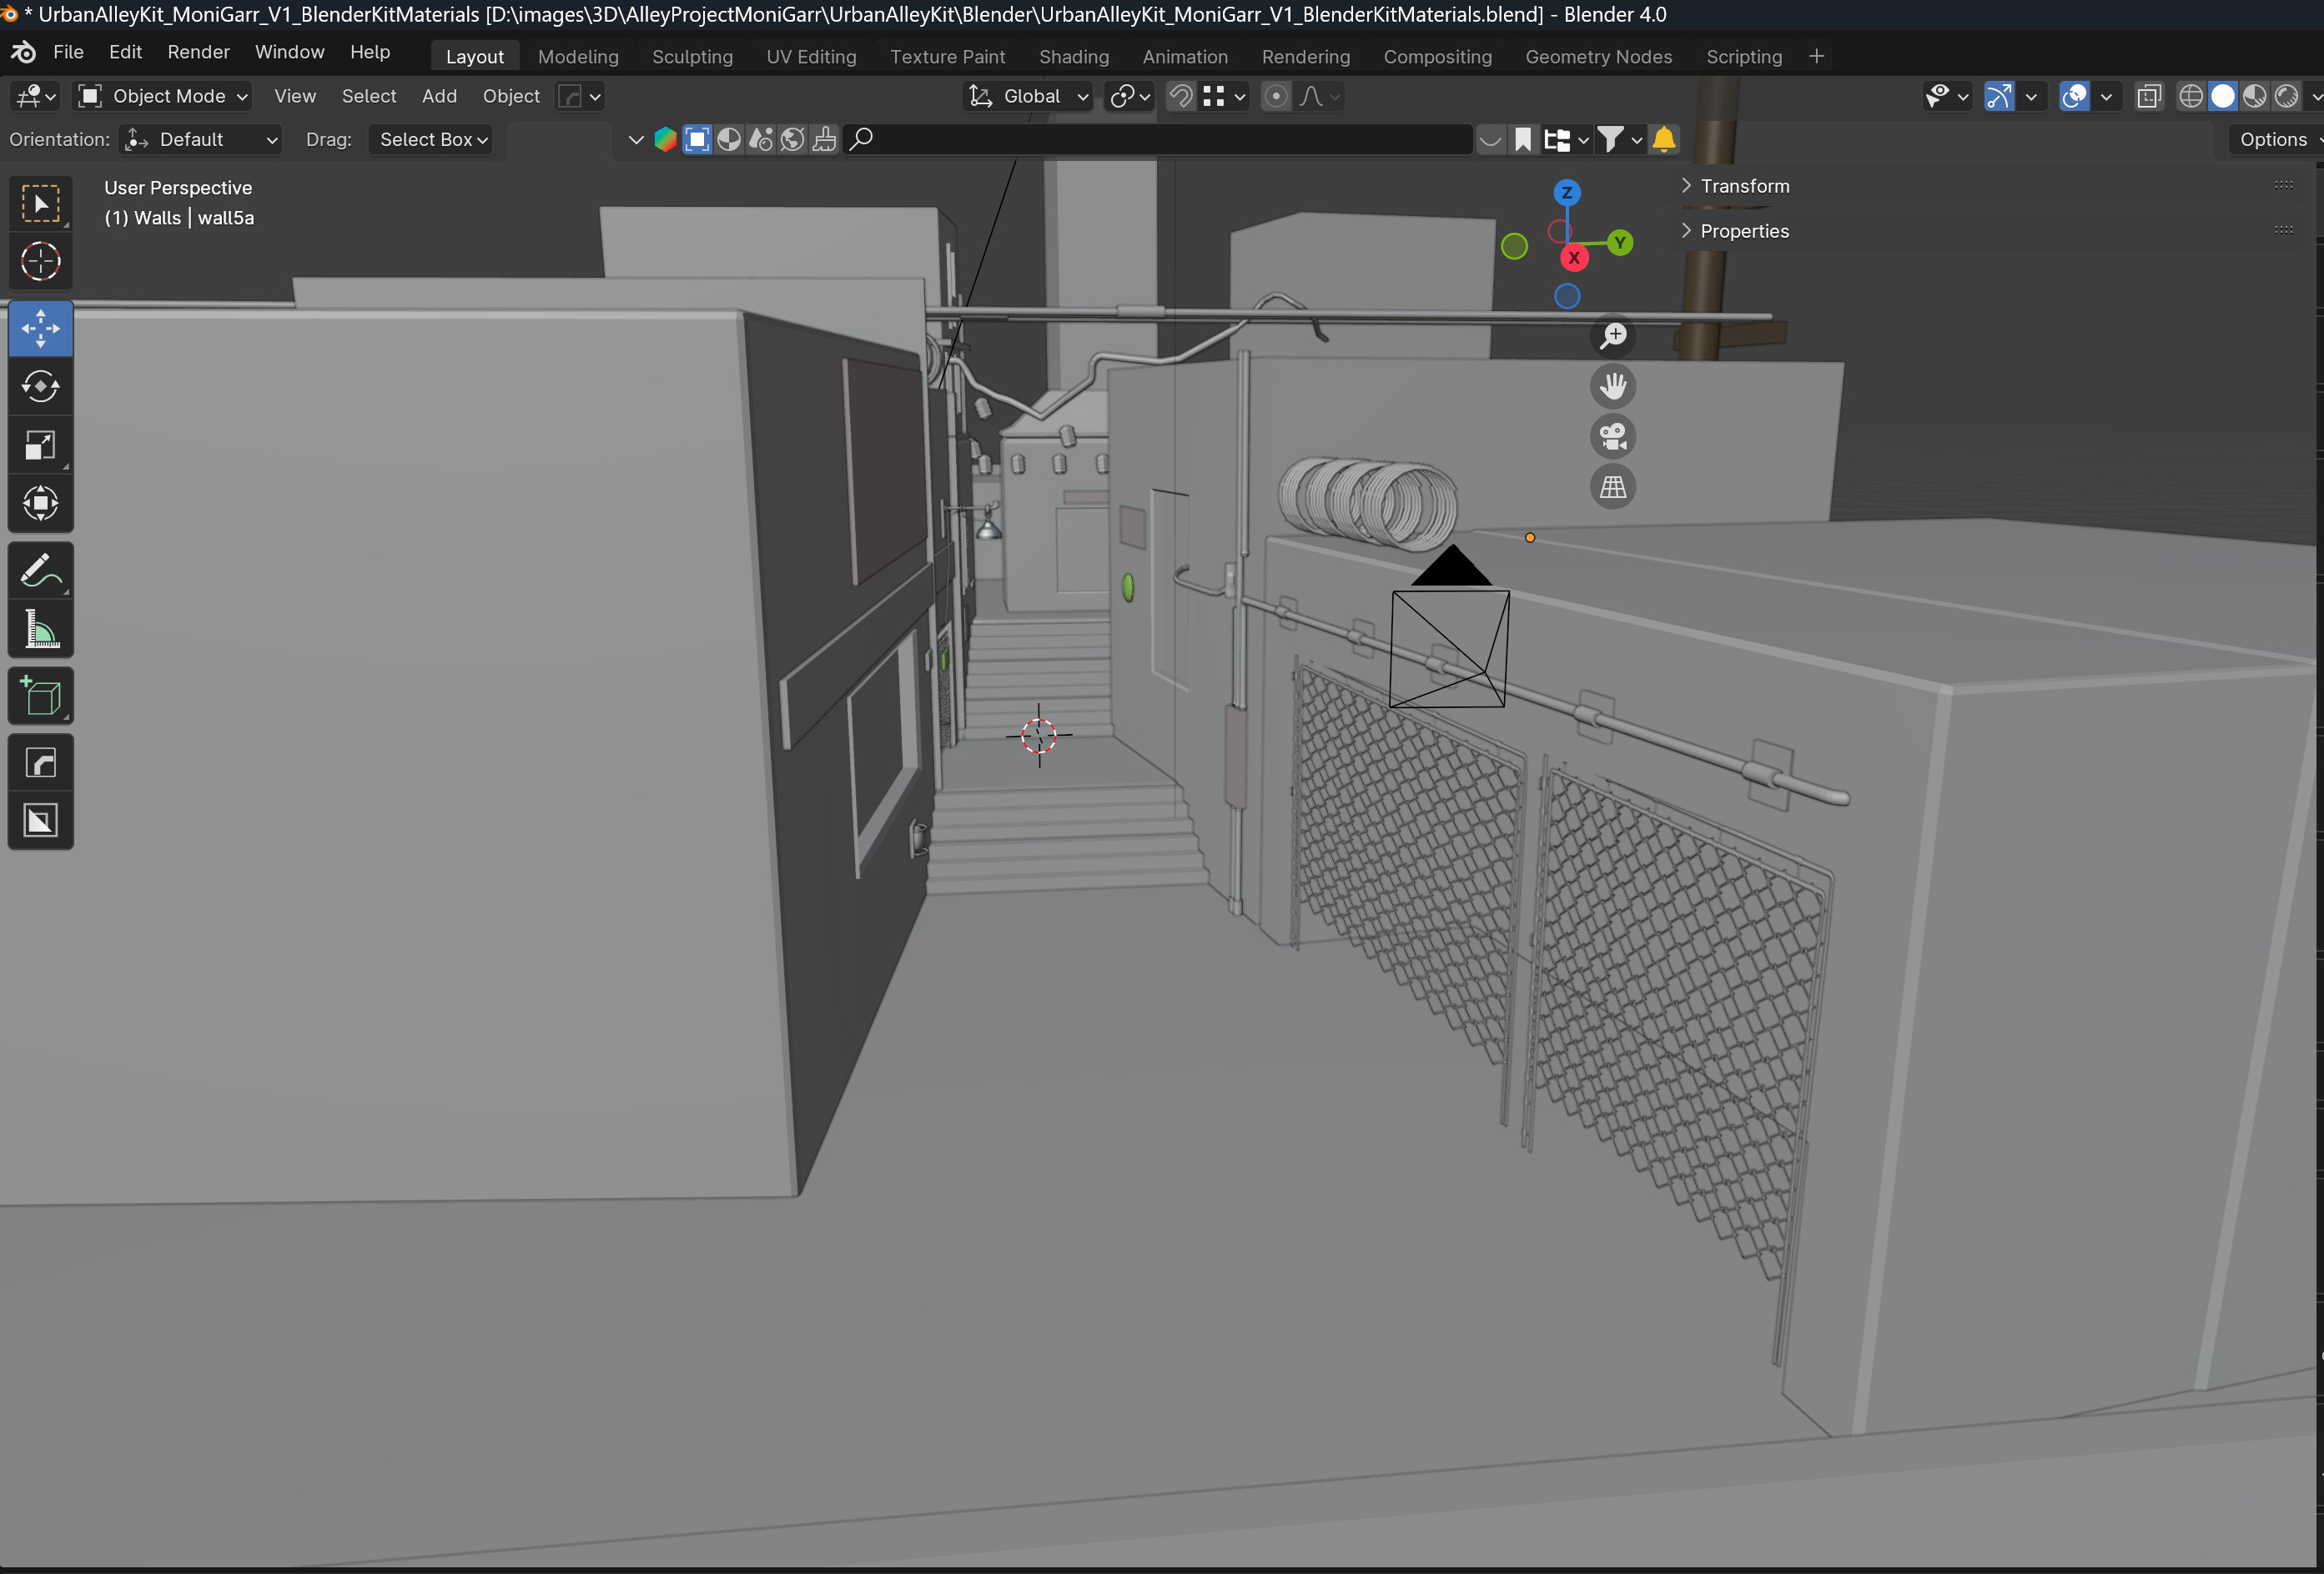Screen dimensions: 2324x1574
Task: Open the viewport View menu
Action: pyautogui.click(x=295, y=96)
